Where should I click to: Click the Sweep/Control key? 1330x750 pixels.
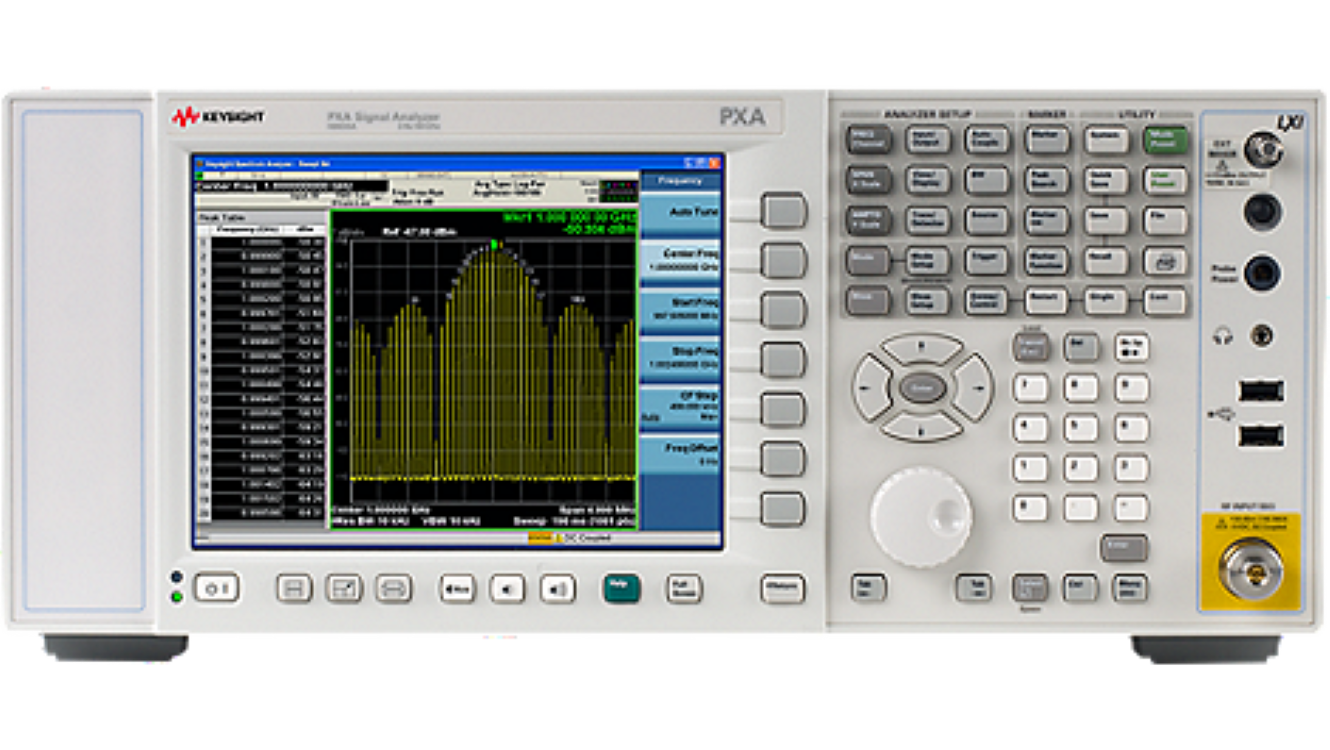(x=987, y=300)
